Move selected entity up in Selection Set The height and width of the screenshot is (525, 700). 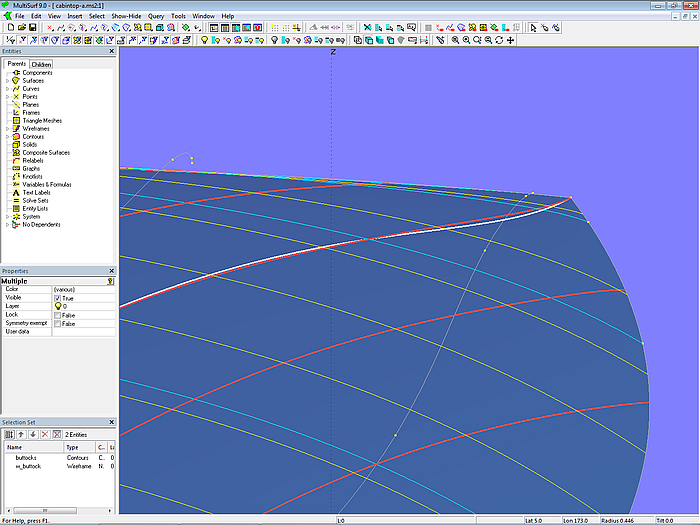[20, 434]
